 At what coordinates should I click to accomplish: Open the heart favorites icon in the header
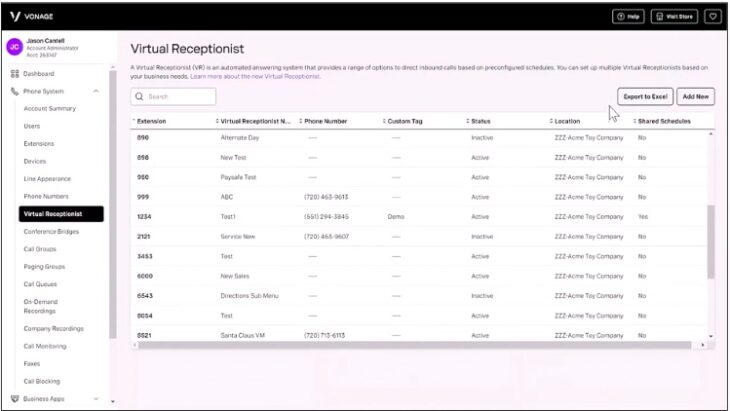712,16
